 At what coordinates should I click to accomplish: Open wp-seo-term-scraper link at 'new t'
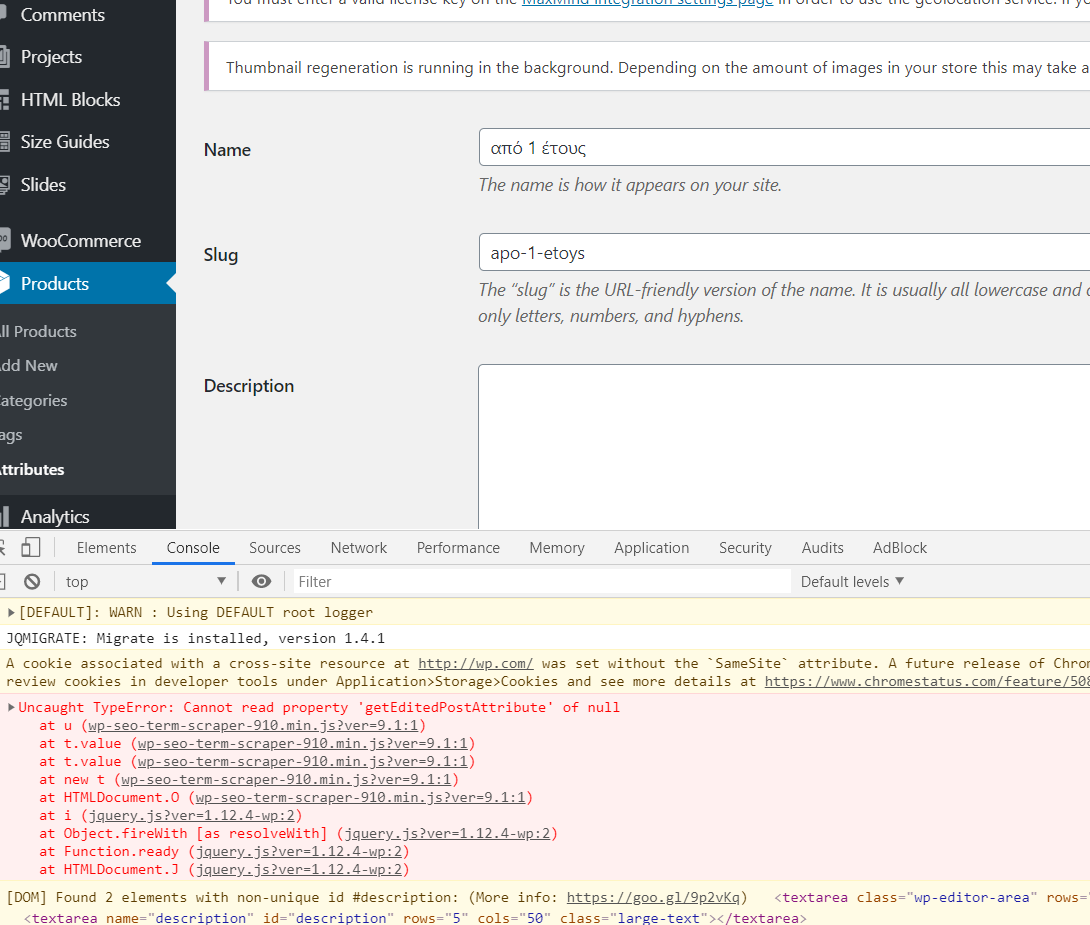[286, 780]
